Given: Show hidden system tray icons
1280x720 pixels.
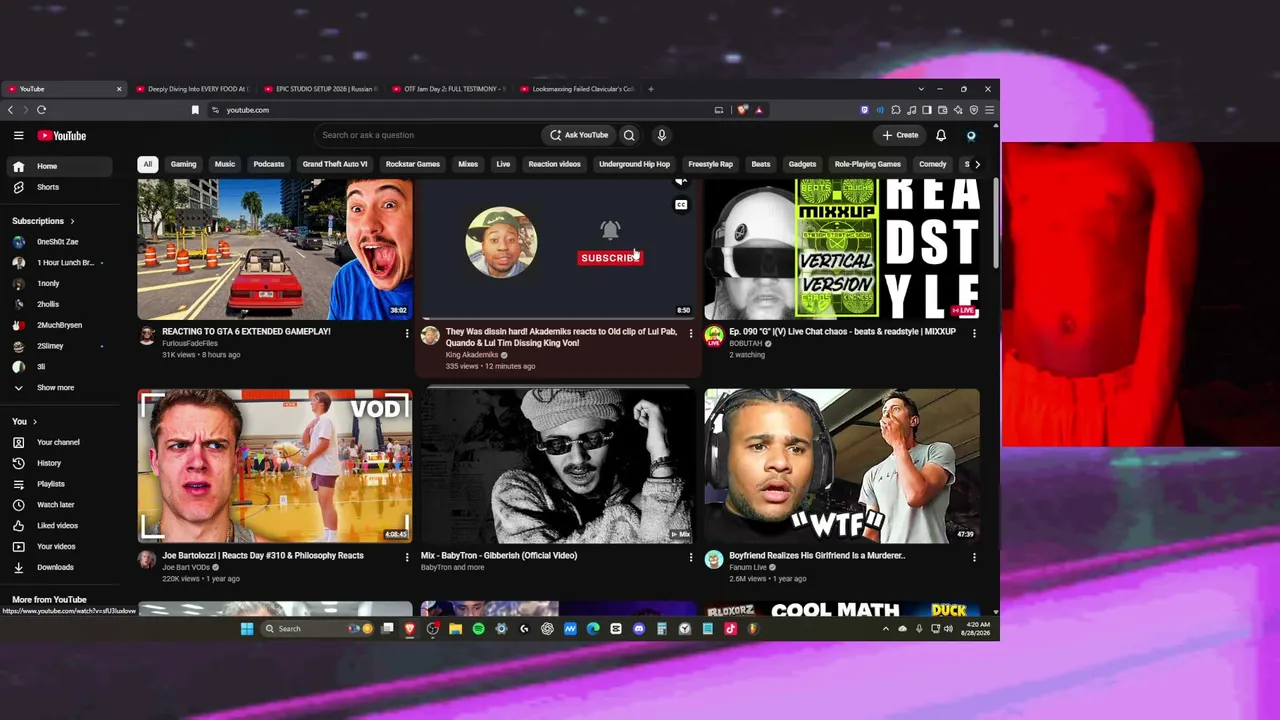Looking at the screenshot, I should click(x=885, y=629).
